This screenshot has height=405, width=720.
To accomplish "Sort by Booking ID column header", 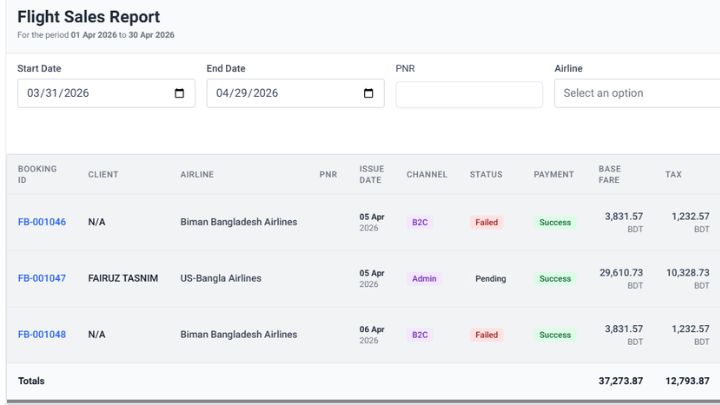I will pos(37,175).
